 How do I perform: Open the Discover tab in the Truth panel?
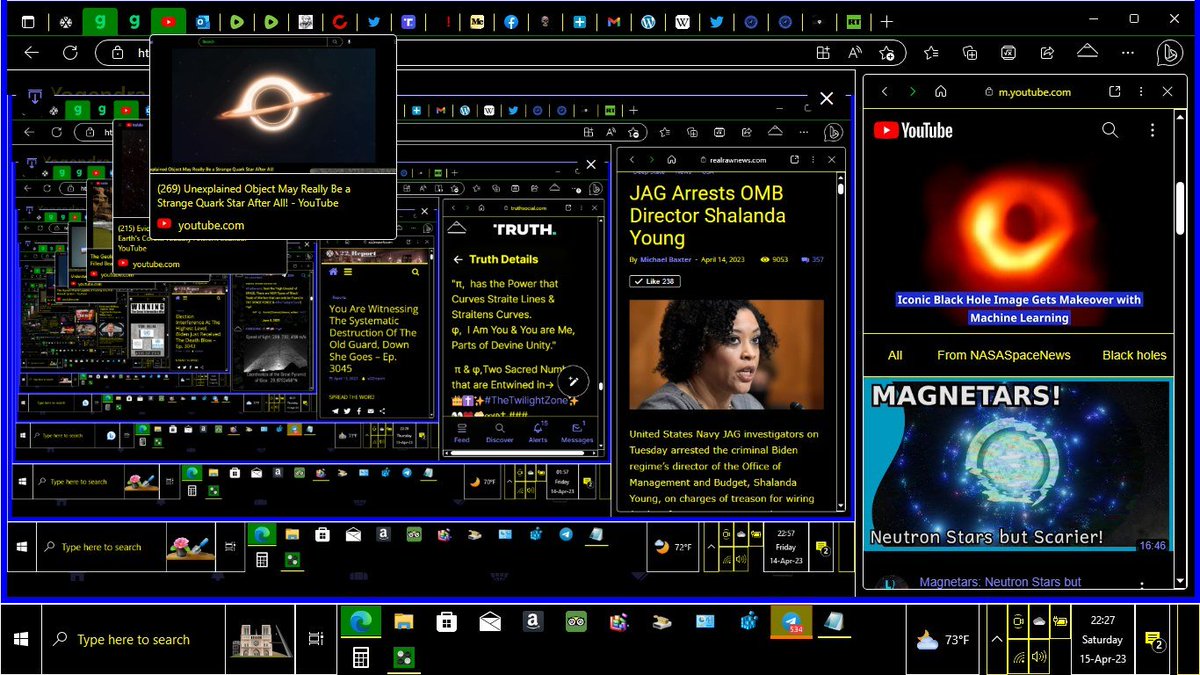point(499,432)
